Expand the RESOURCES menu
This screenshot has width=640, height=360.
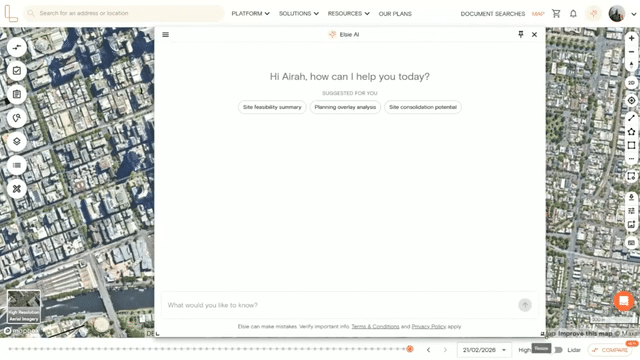(x=348, y=13)
